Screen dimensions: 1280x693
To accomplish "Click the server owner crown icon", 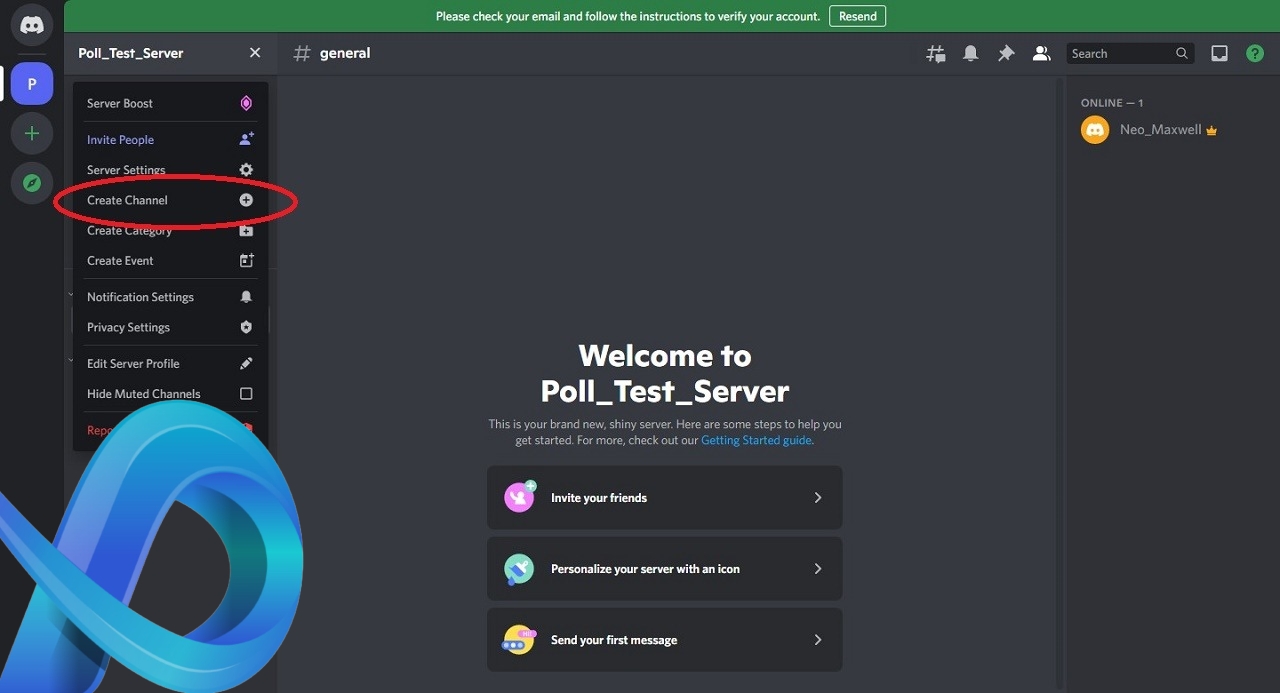I will pos(1211,130).
